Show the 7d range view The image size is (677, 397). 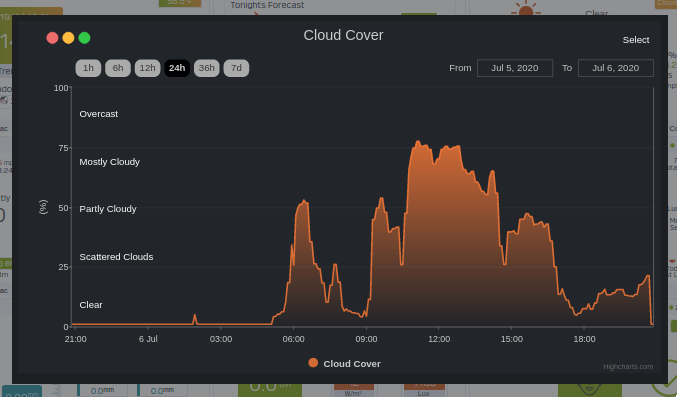tap(236, 68)
